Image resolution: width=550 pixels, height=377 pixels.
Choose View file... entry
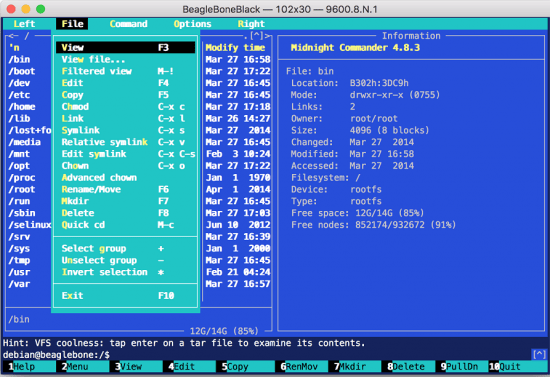tap(125, 59)
